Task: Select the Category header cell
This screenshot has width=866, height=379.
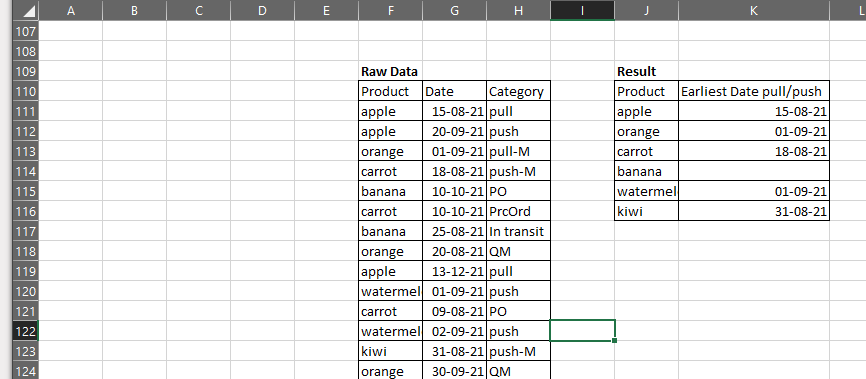Action: (518, 91)
